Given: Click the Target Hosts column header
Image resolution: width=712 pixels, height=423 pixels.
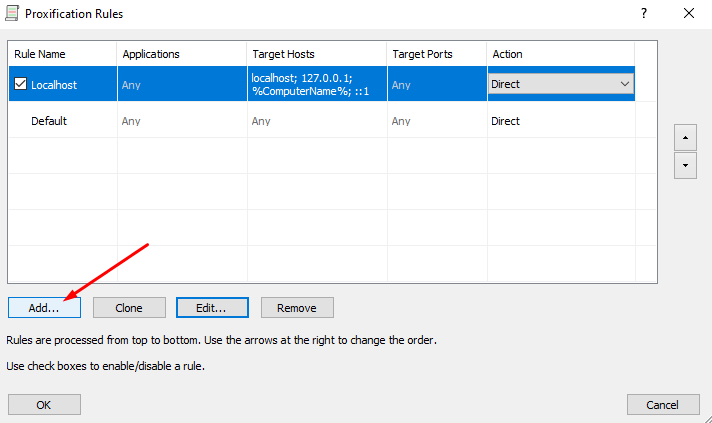Looking at the screenshot, I should click(x=317, y=54).
